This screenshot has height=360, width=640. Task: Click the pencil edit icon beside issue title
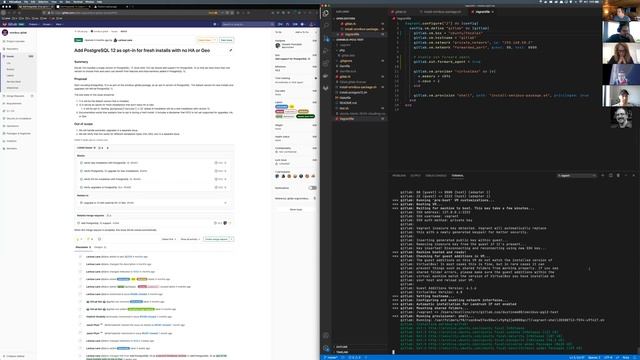coord(231,51)
